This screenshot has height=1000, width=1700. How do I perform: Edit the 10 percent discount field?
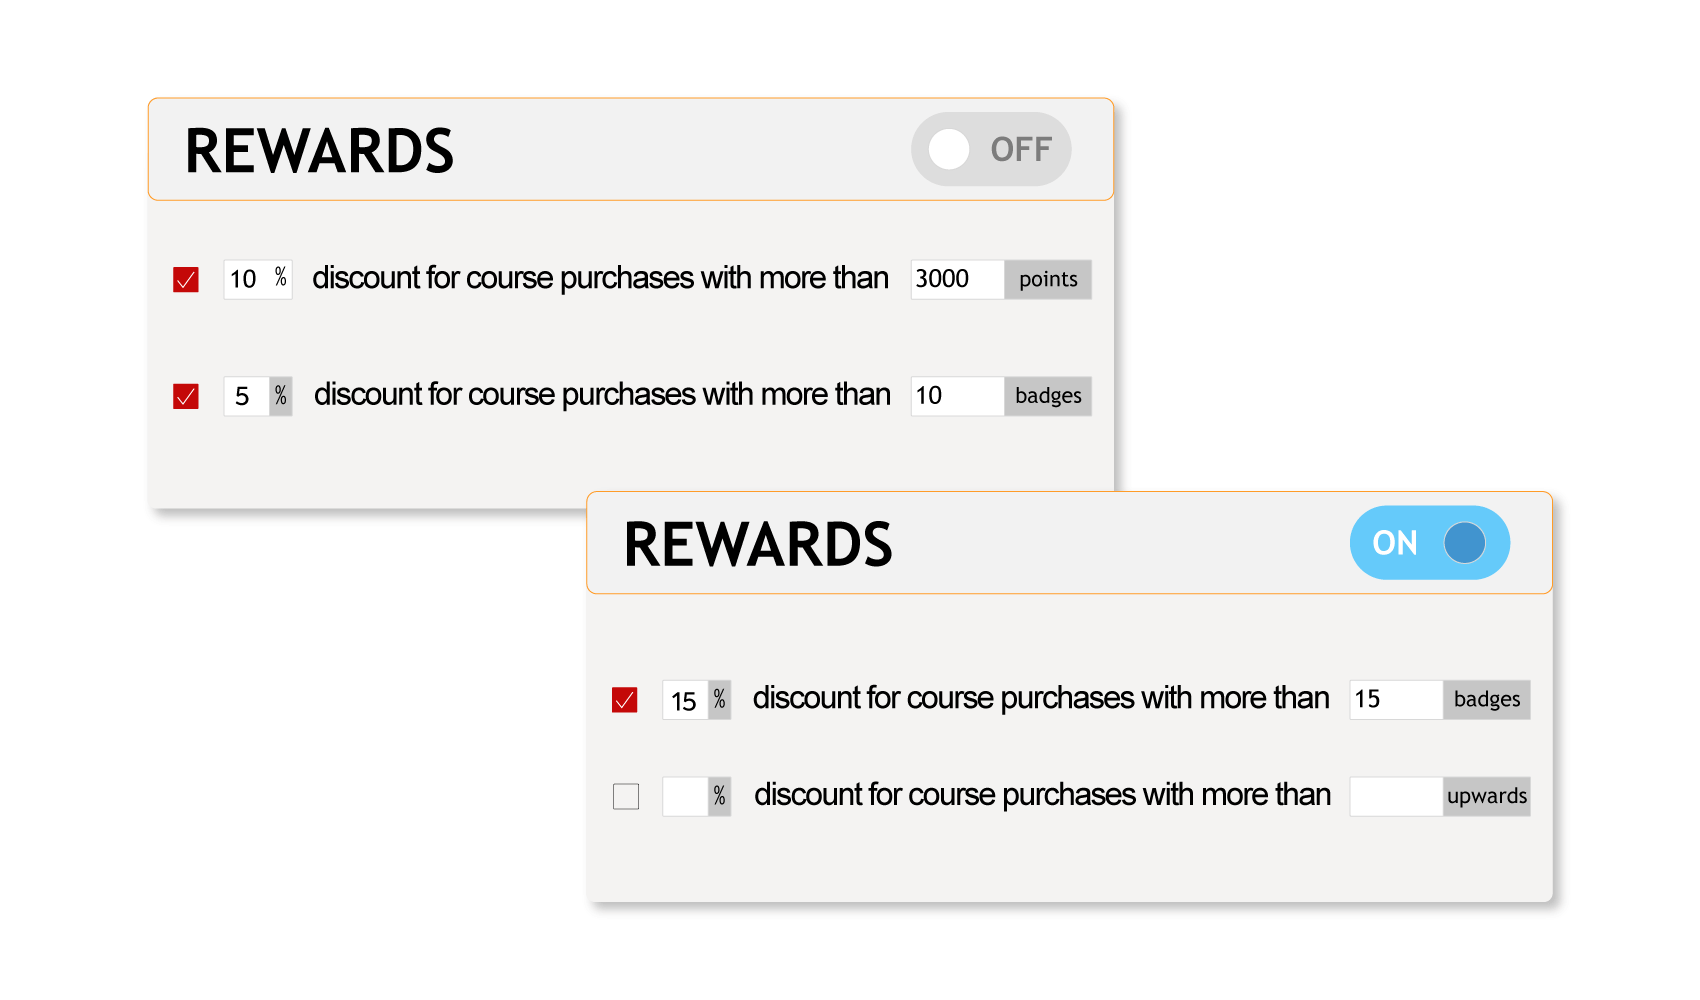(x=246, y=279)
